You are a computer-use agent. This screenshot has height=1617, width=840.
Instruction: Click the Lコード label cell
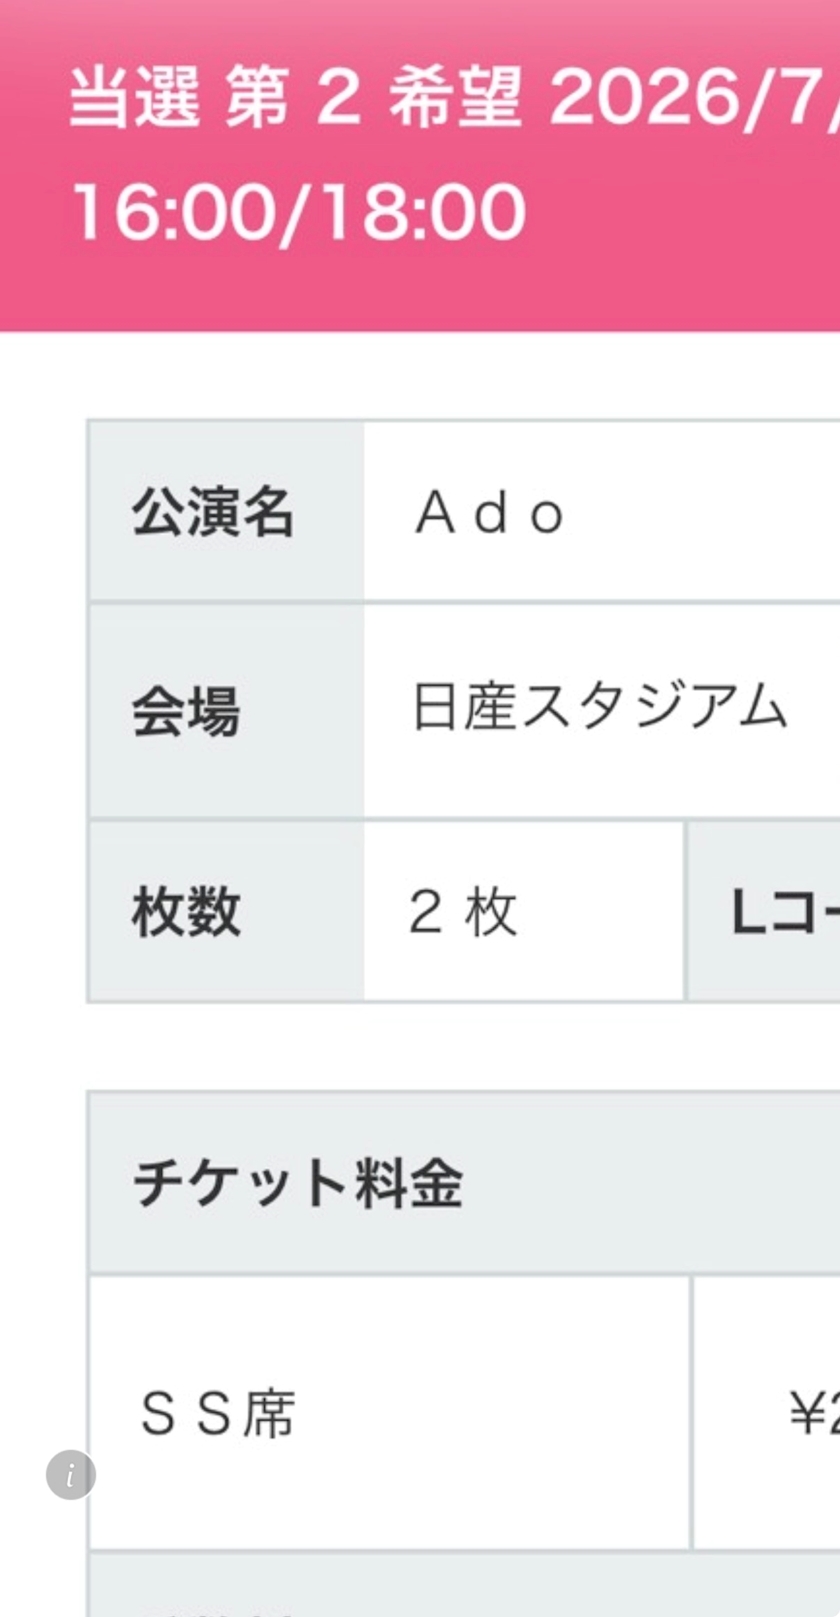pos(780,912)
